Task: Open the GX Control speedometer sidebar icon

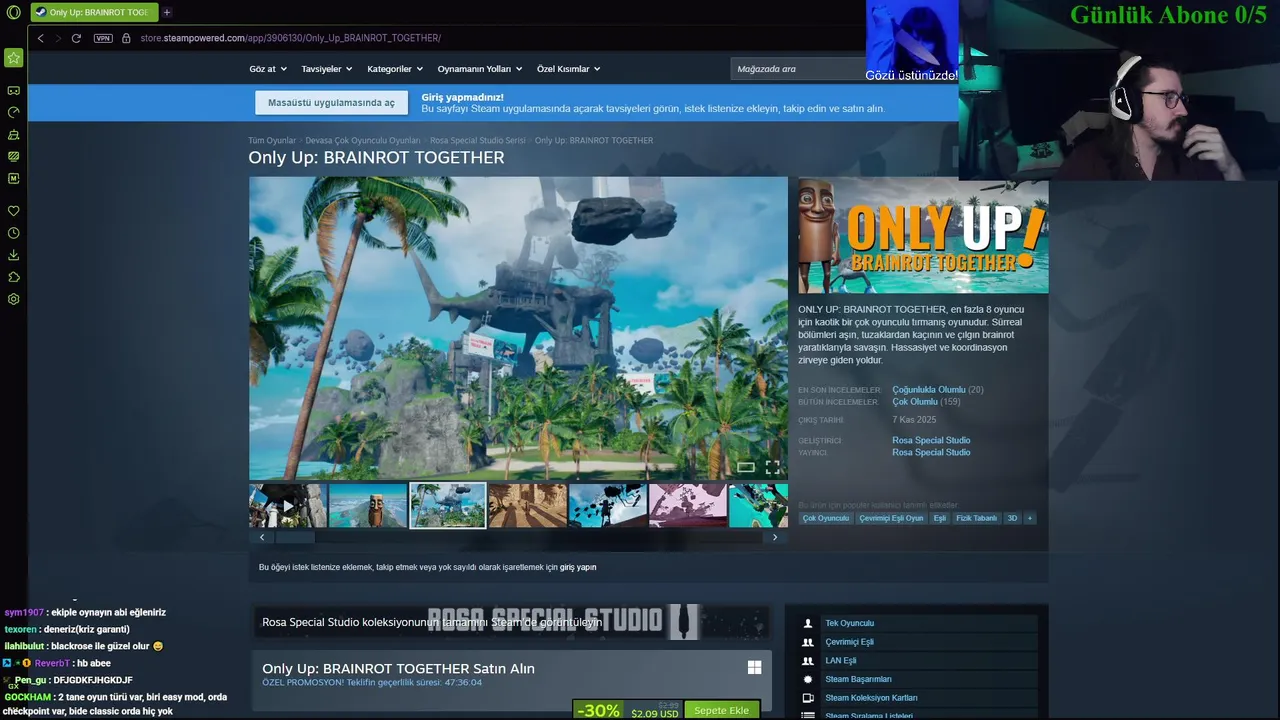Action: 14,112
